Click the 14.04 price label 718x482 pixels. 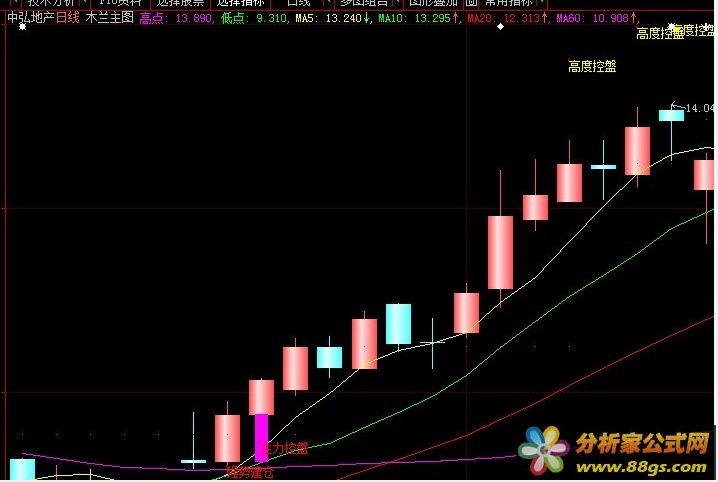[700, 108]
